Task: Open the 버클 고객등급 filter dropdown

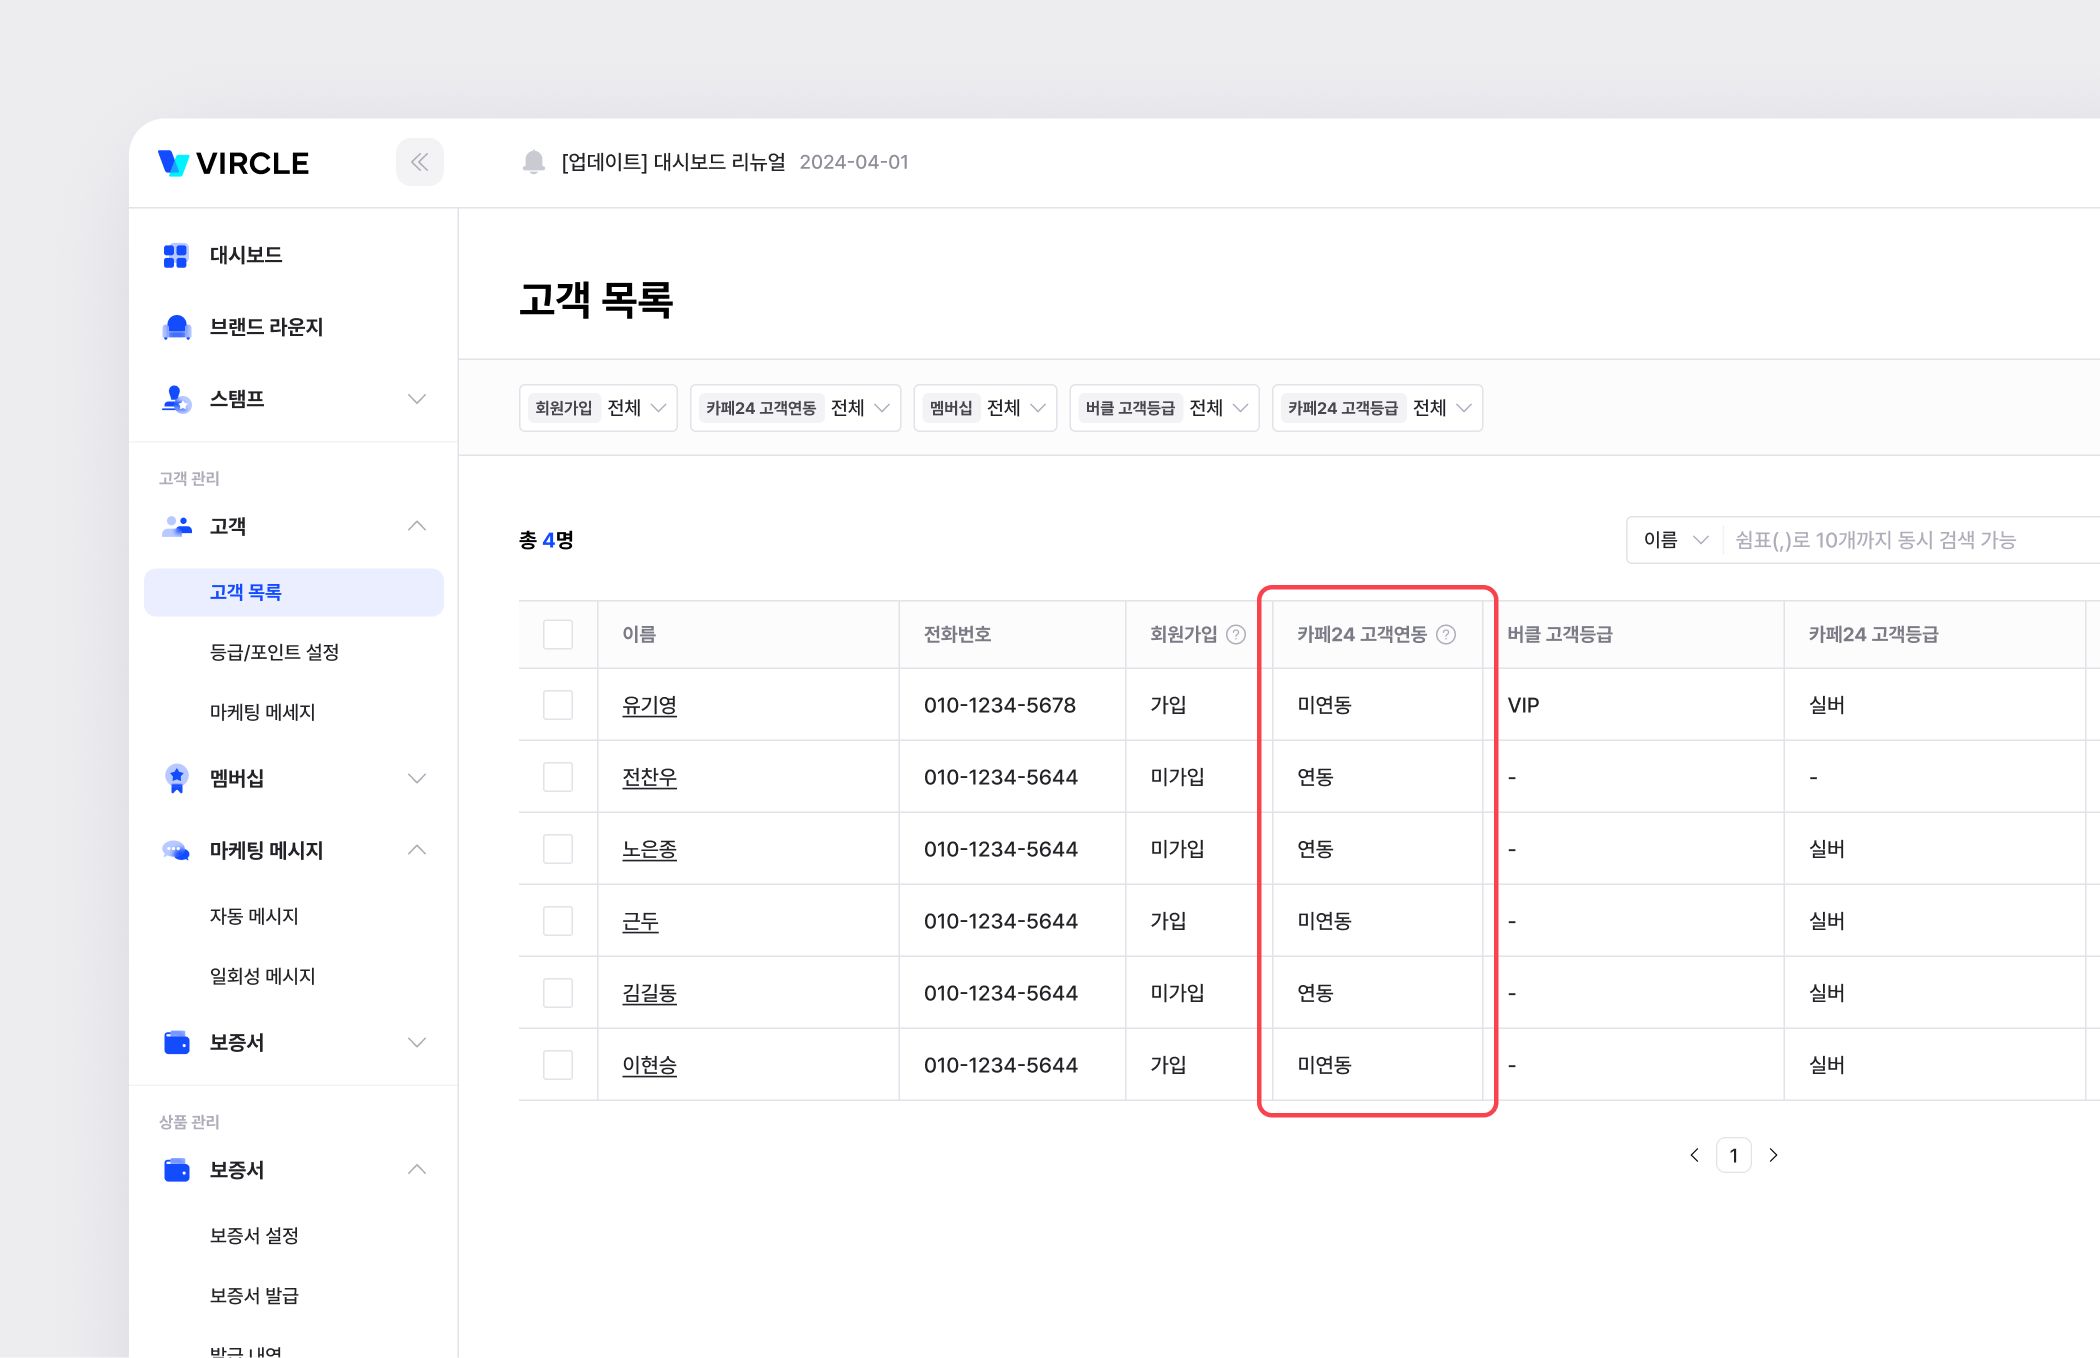Action: [x=1164, y=408]
